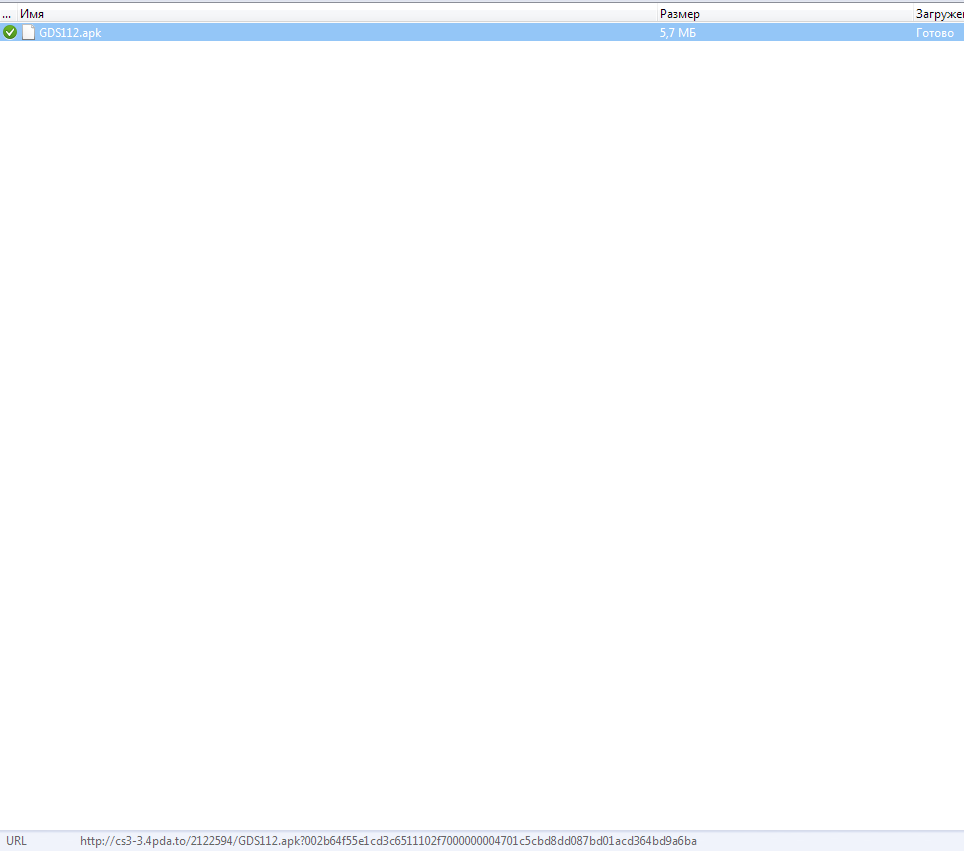Click the download URL text at the bottom

388,841
